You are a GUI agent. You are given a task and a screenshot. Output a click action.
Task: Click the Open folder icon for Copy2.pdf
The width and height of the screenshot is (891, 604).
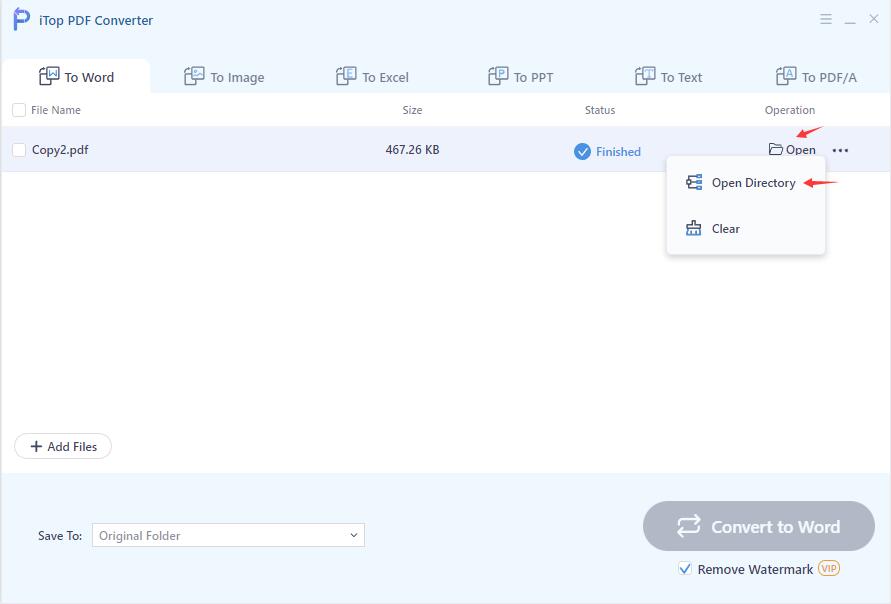pos(776,150)
